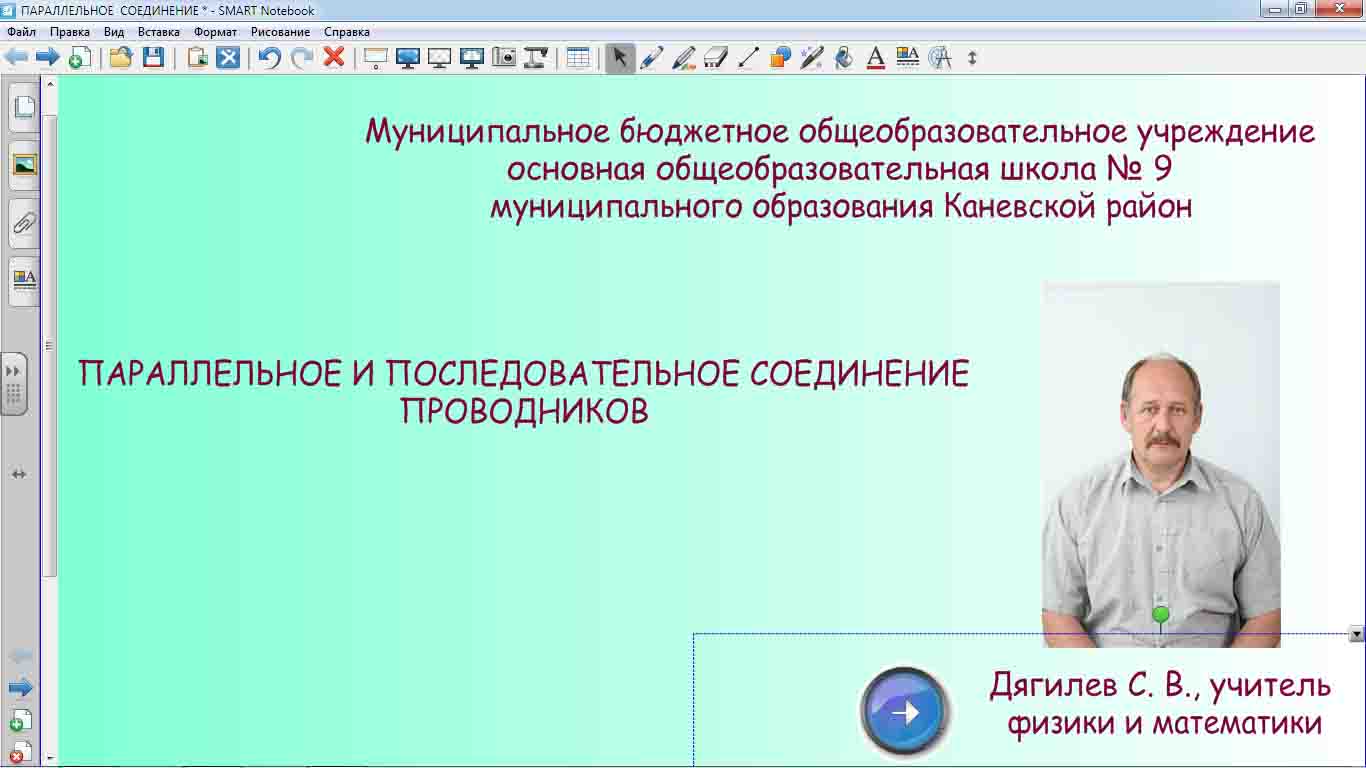This screenshot has width=1366, height=768.
Task: Switch to full screen view
Action: (407, 57)
